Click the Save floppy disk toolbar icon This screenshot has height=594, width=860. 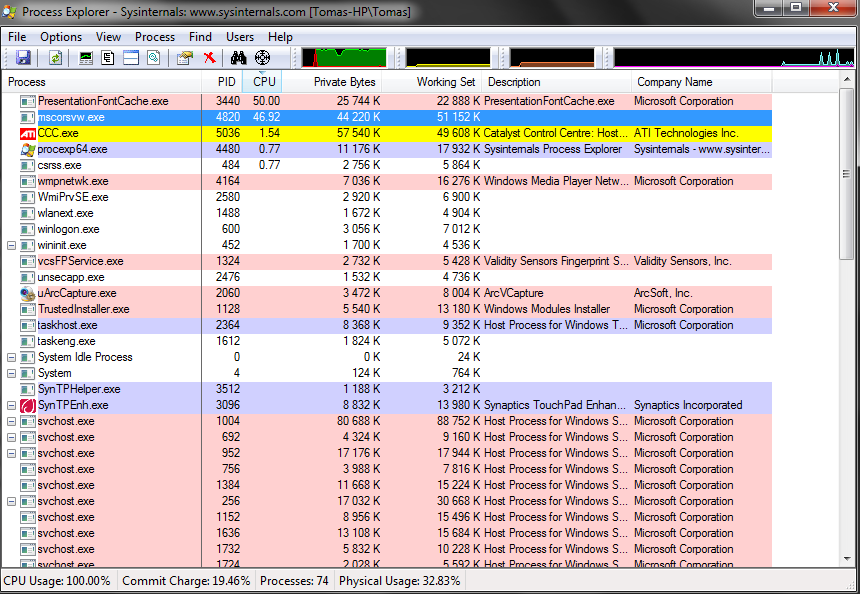[23, 58]
